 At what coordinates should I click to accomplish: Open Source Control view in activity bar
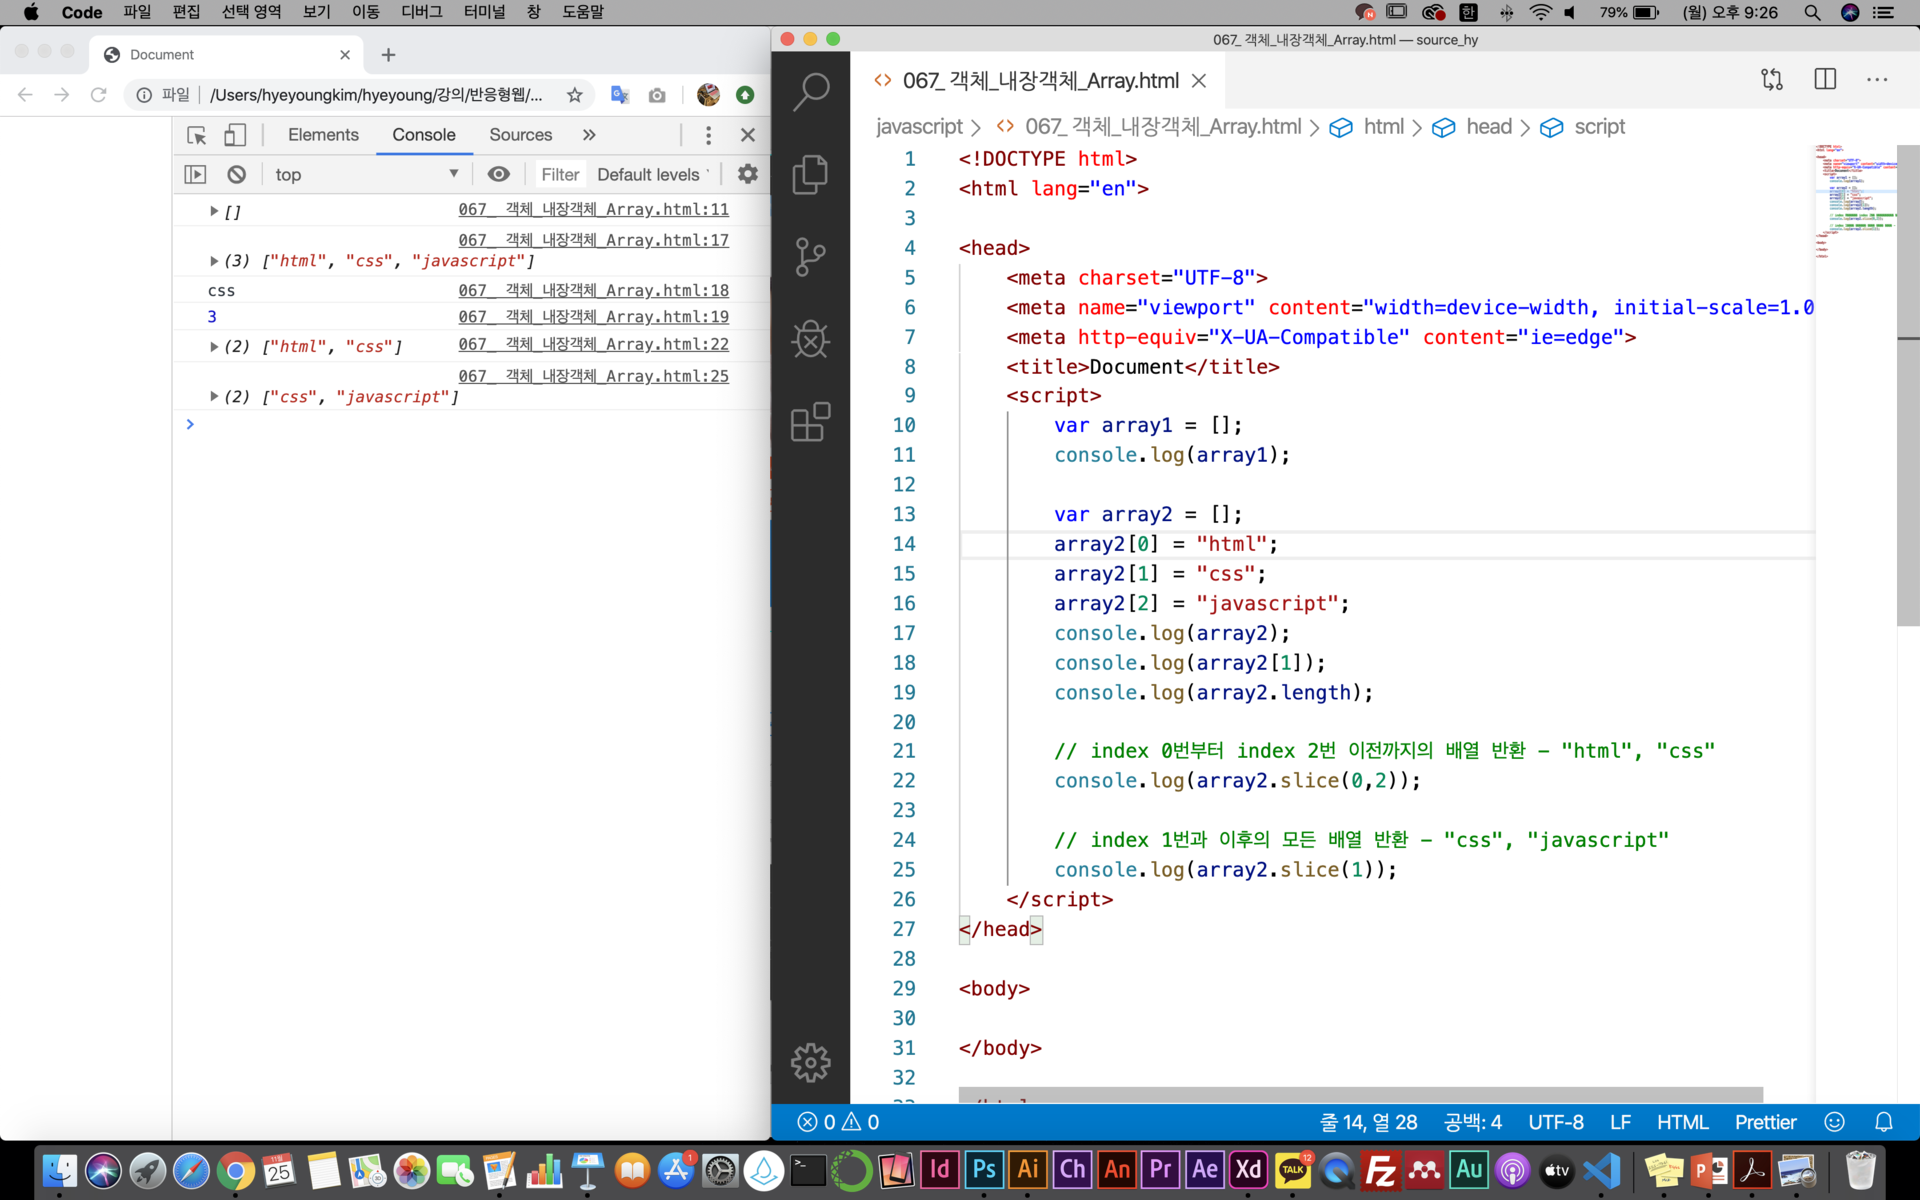810,257
